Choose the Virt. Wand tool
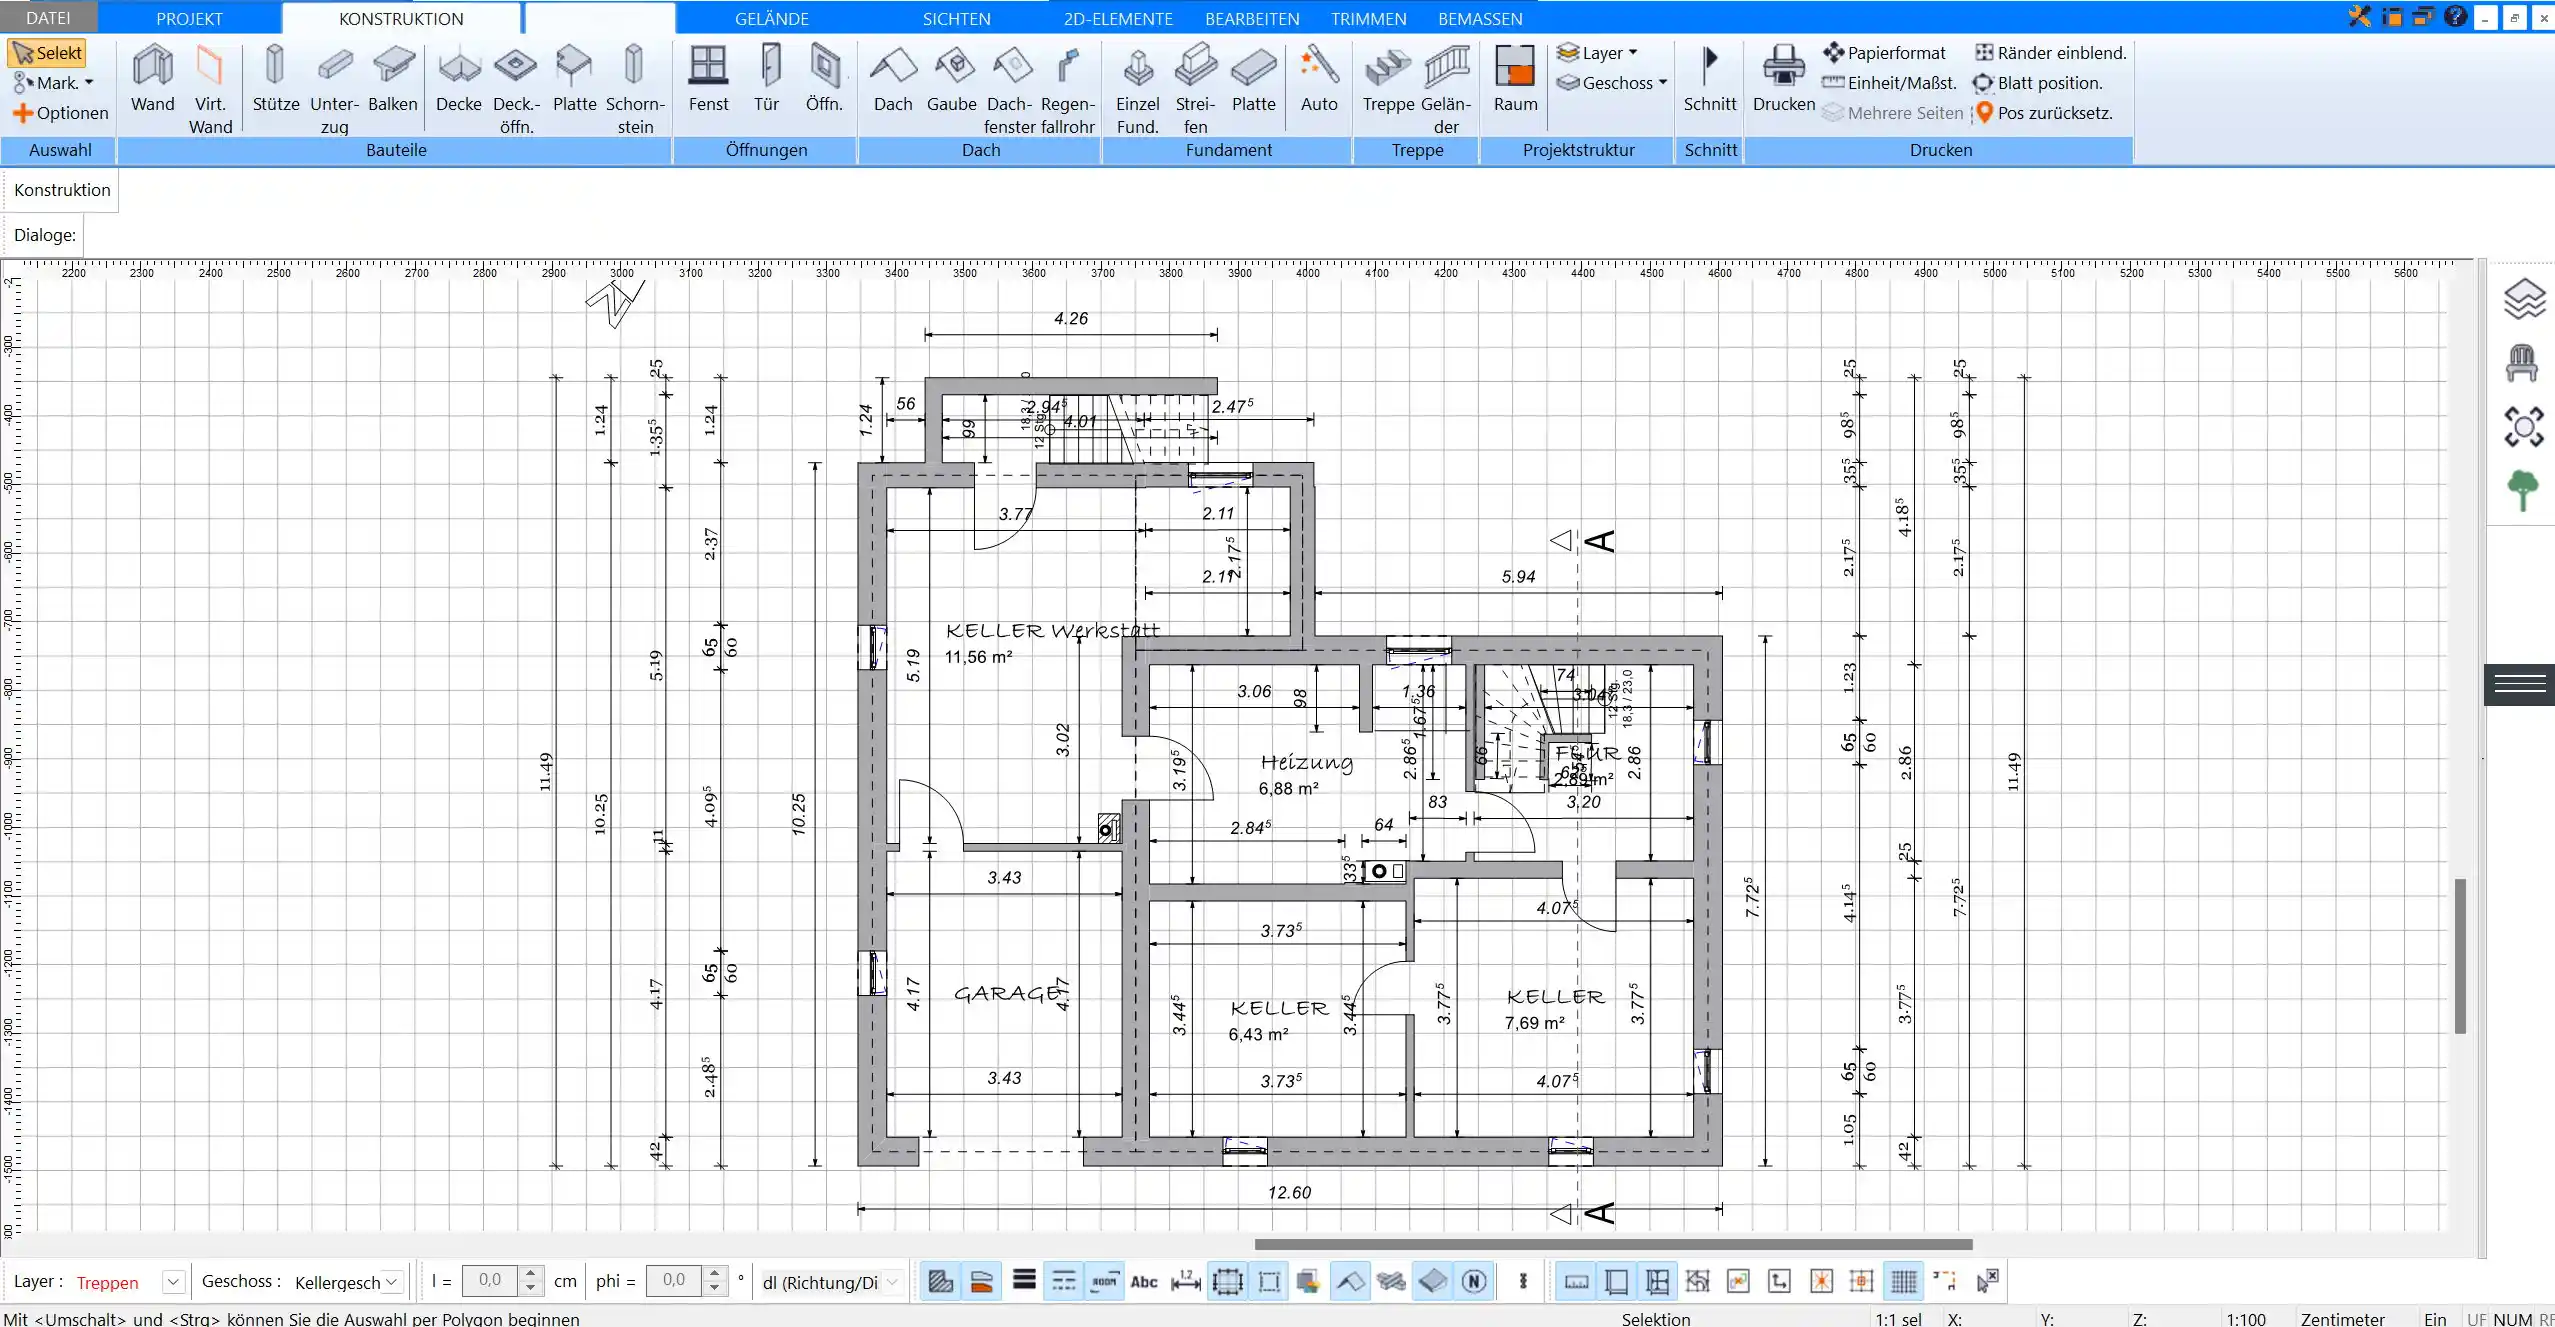Screen dimensions: 2555x1327 (210, 89)
